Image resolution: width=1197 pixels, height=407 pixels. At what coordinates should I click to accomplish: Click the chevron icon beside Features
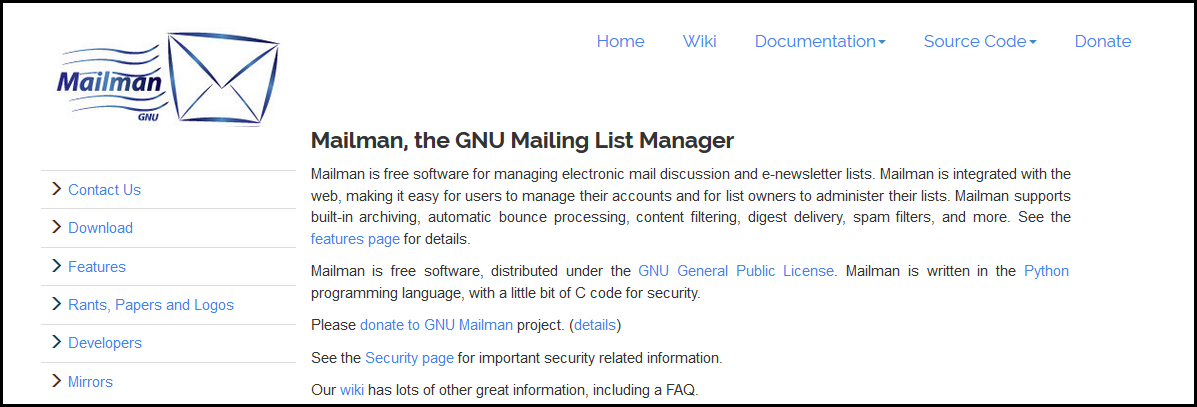[x=56, y=266]
